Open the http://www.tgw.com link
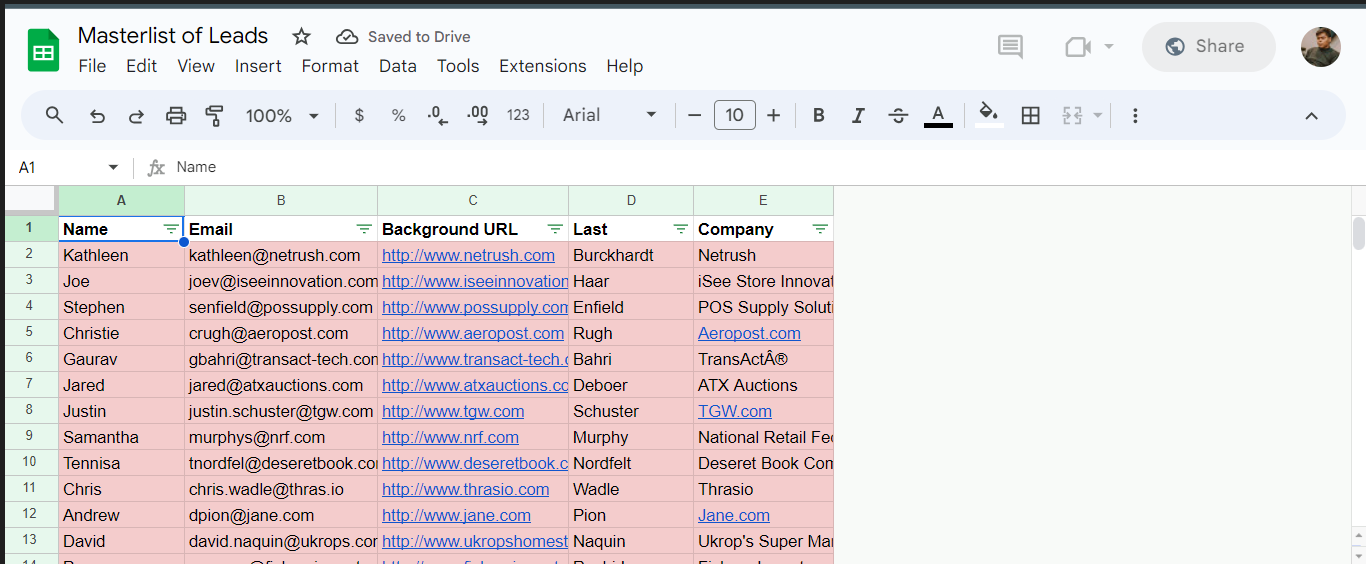This screenshot has height=564, width=1366. point(453,412)
